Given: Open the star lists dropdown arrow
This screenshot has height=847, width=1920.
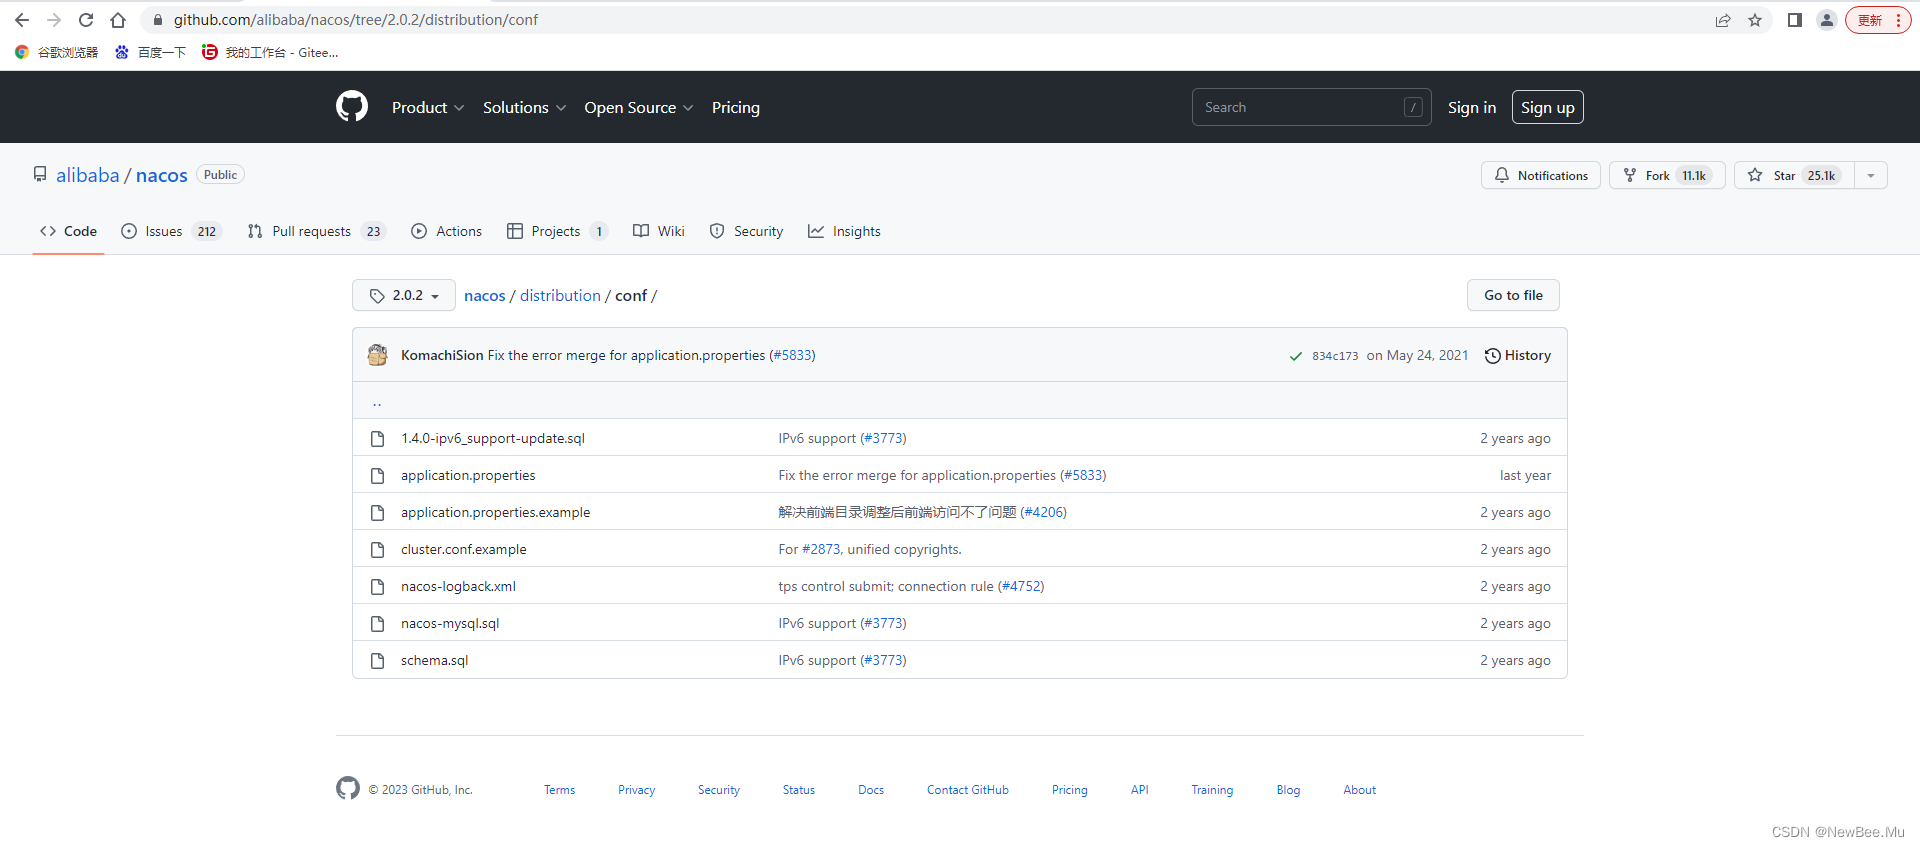Looking at the screenshot, I should coord(1871,175).
